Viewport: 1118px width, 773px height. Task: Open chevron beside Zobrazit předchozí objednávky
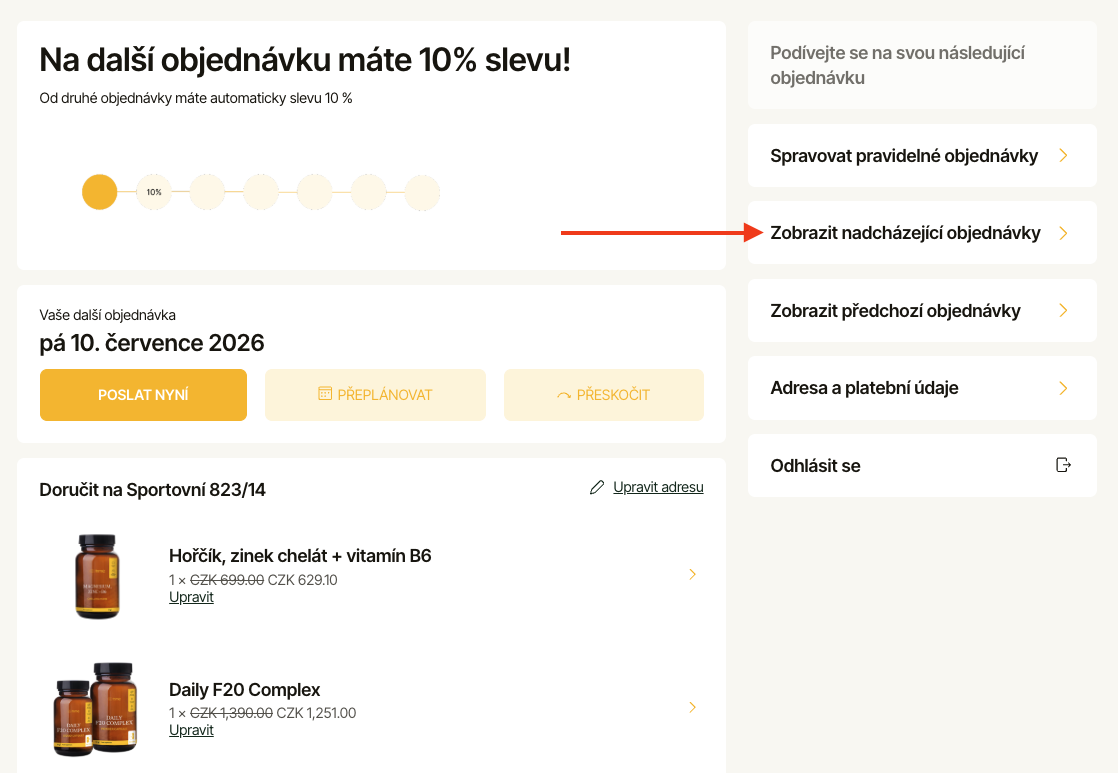1063,311
